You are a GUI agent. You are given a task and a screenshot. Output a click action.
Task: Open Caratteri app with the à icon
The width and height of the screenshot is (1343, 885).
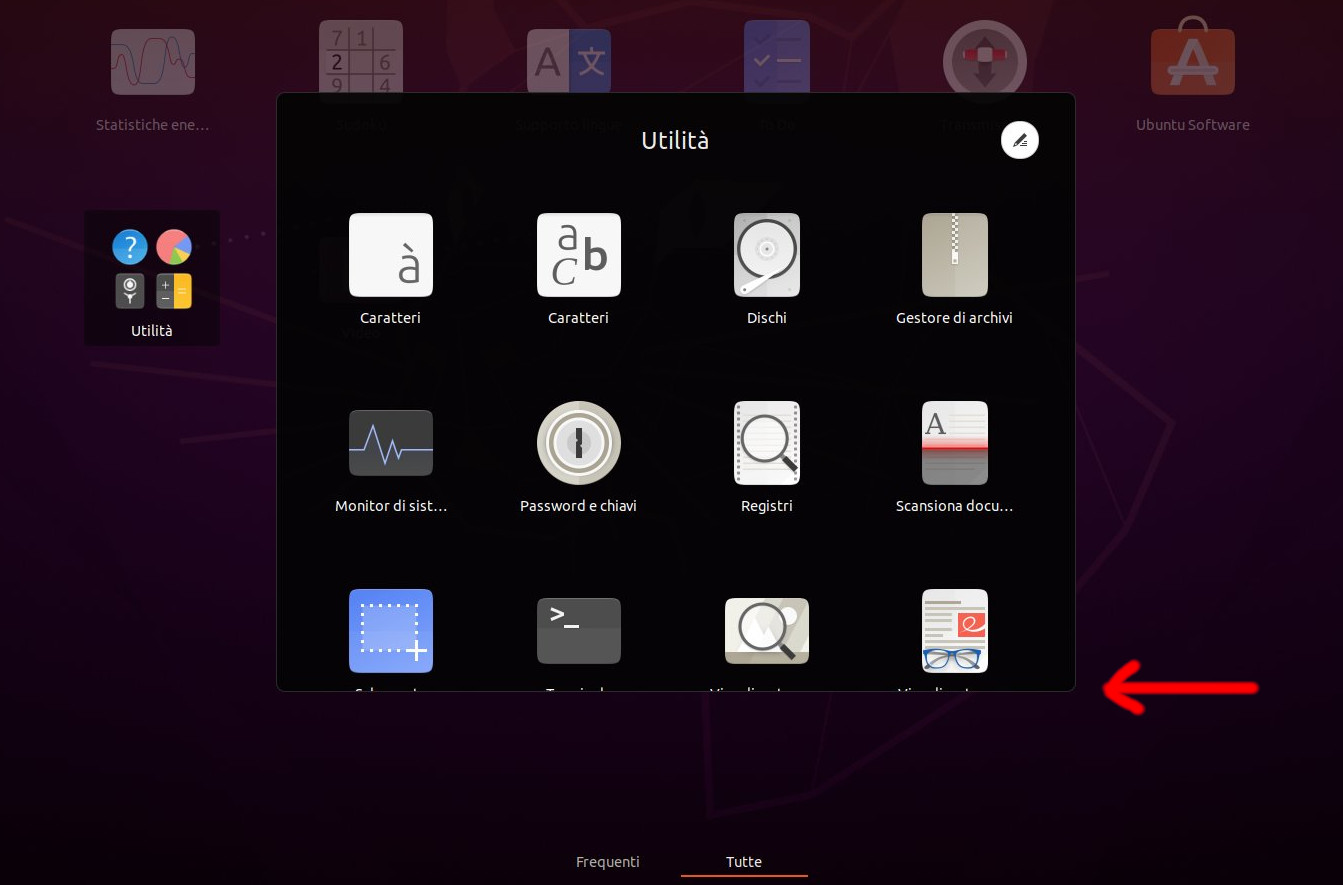tap(391, 255)
